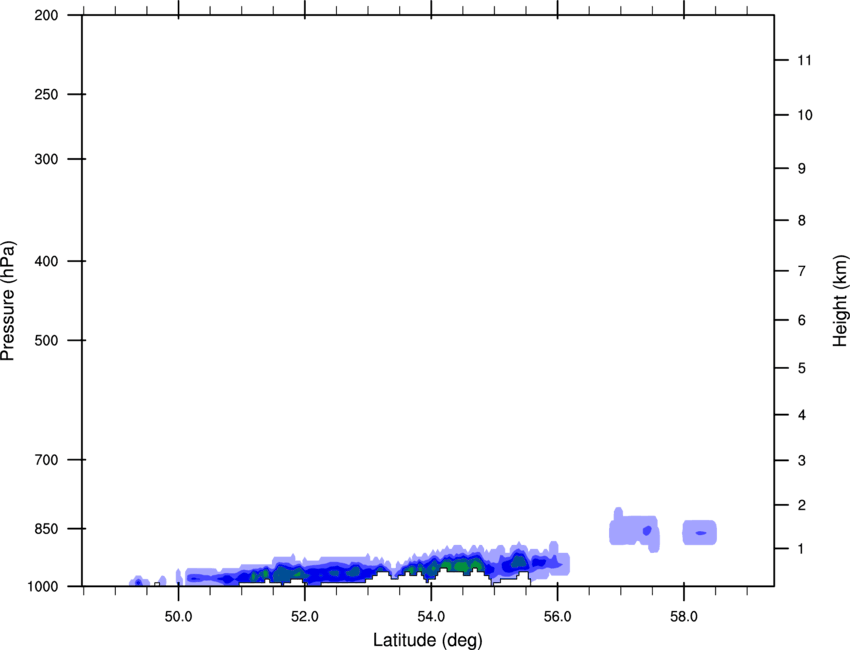850x650 pixels.
Task: Click height tick label 9
Action: 802,169
